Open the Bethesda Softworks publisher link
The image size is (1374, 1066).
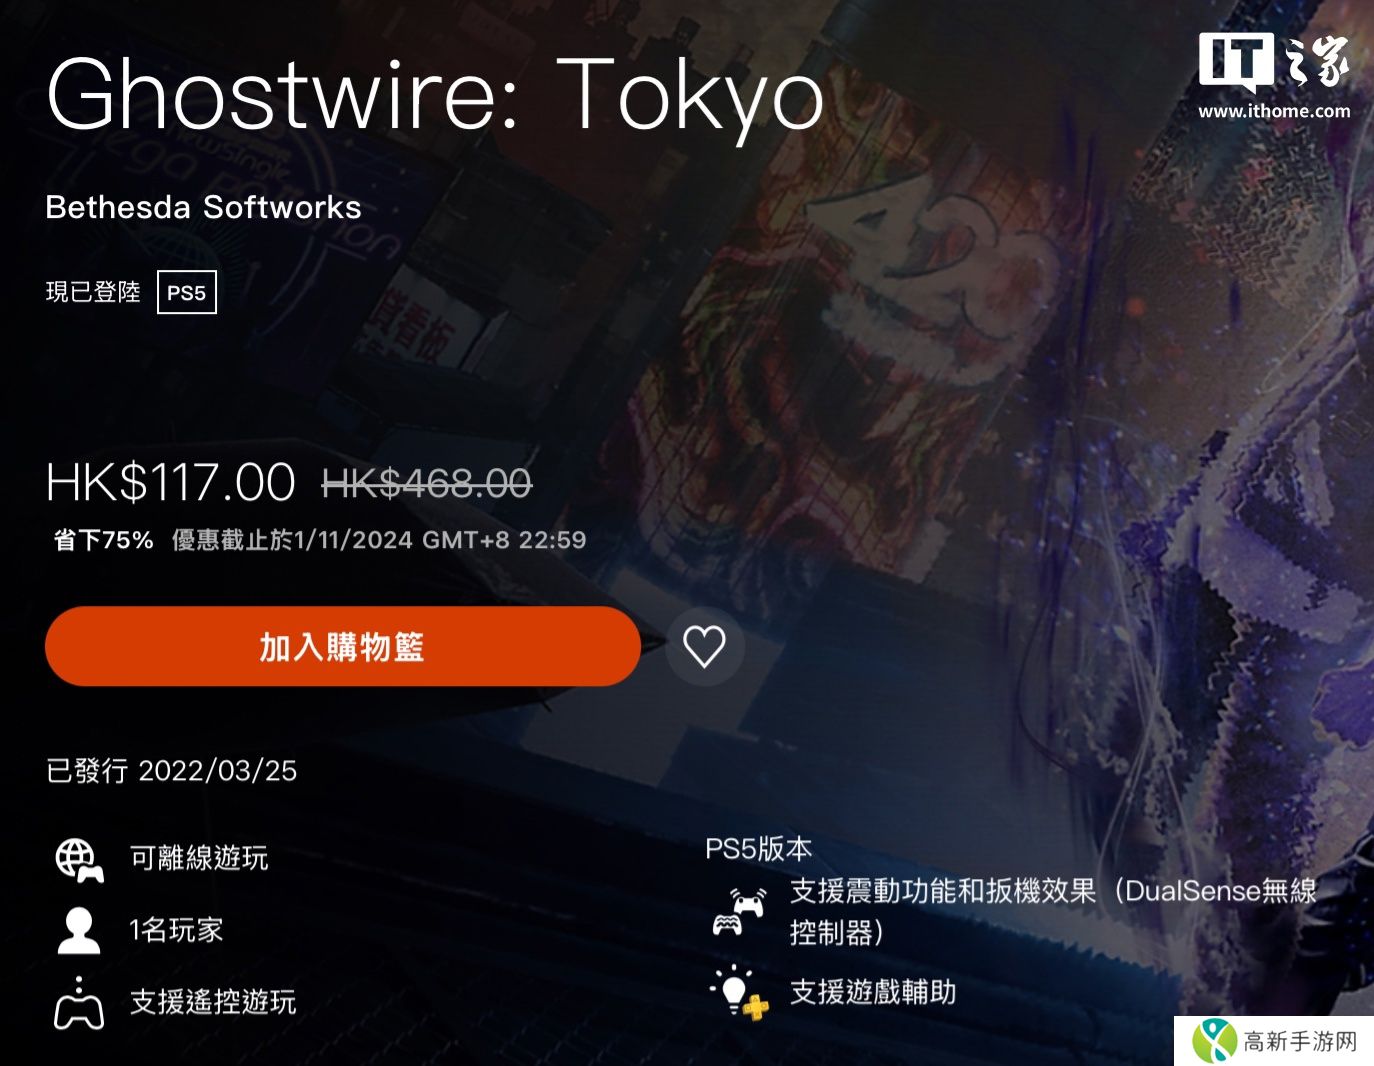204,207
